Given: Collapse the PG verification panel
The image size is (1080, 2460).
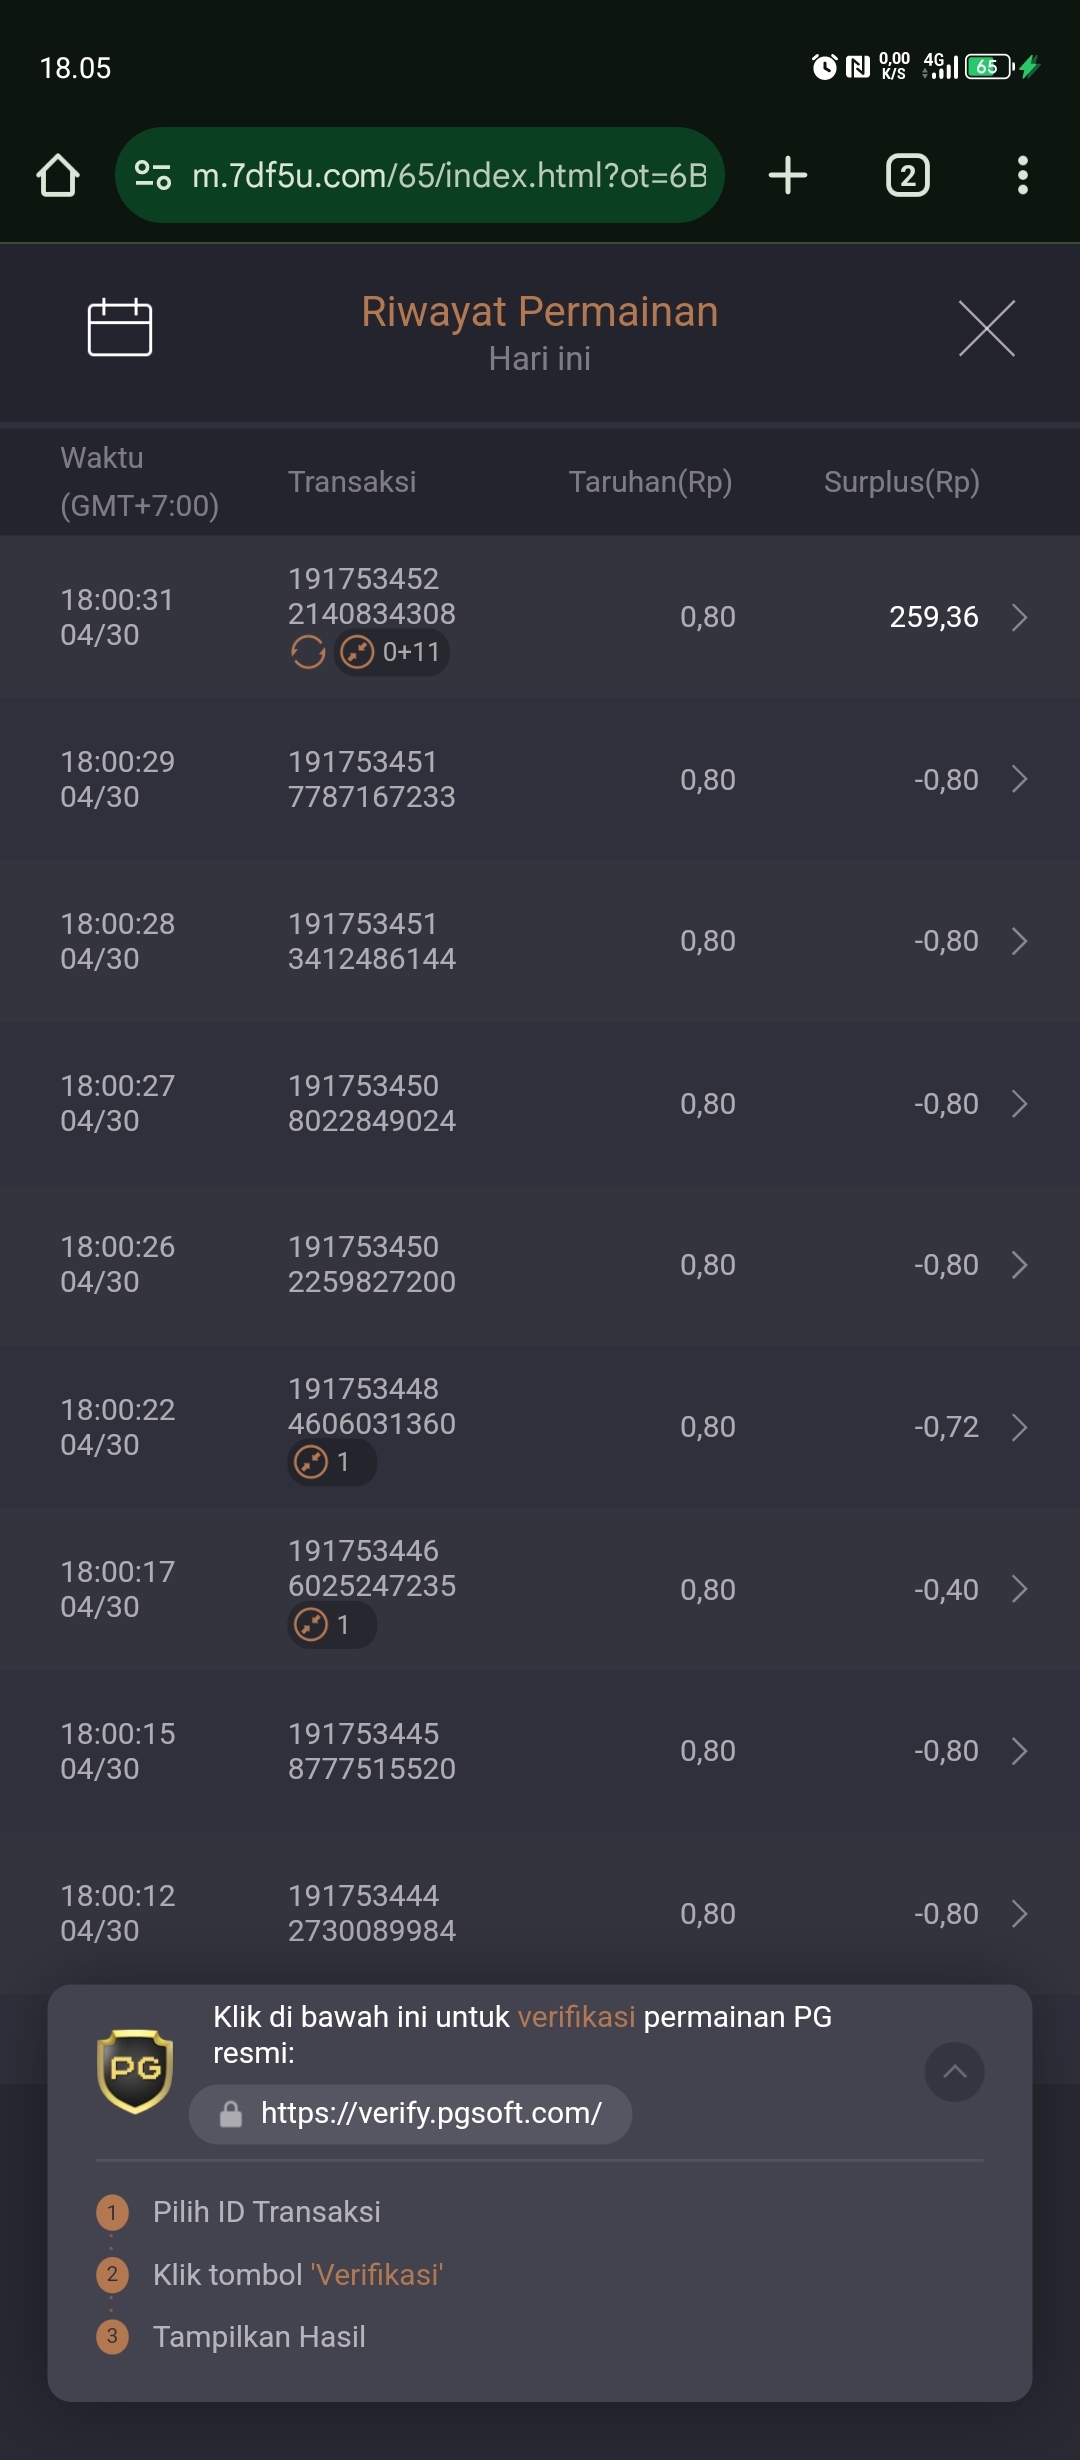Looking at the screenshot, I should (x=955, y=2072).
